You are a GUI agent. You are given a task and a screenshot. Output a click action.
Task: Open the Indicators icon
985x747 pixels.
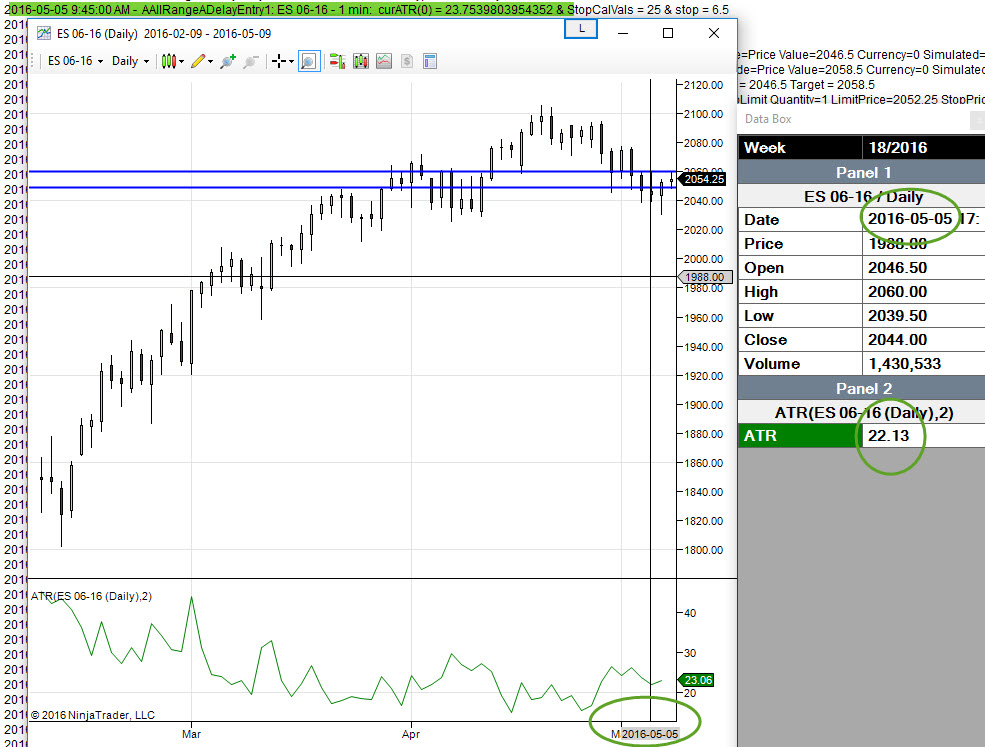[x=384, y=61]
